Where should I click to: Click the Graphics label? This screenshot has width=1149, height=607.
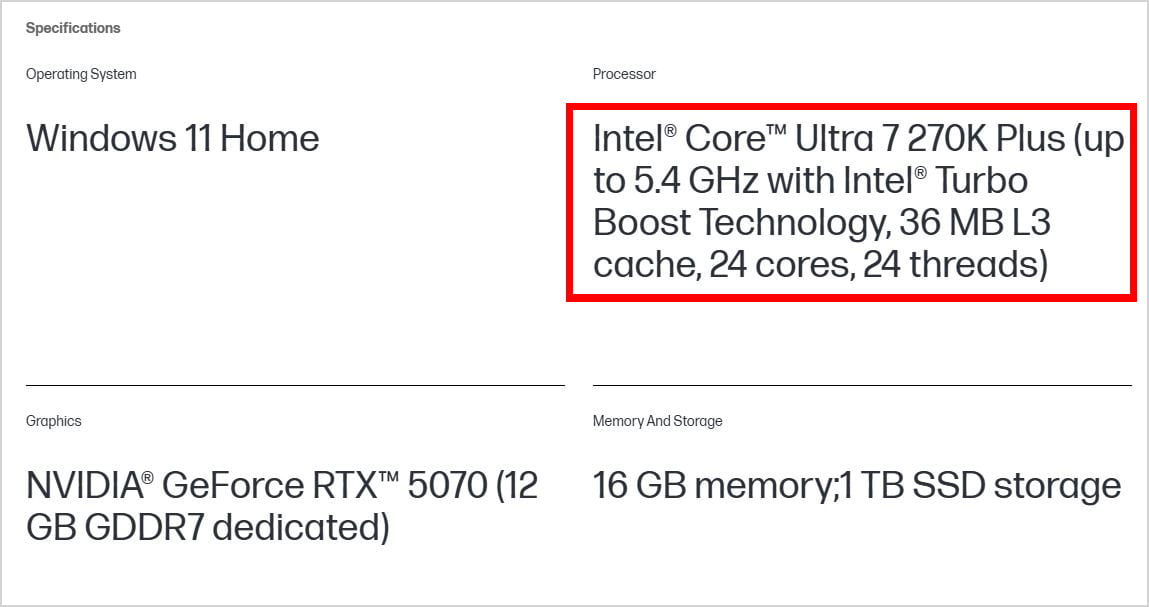click(53, 421)
